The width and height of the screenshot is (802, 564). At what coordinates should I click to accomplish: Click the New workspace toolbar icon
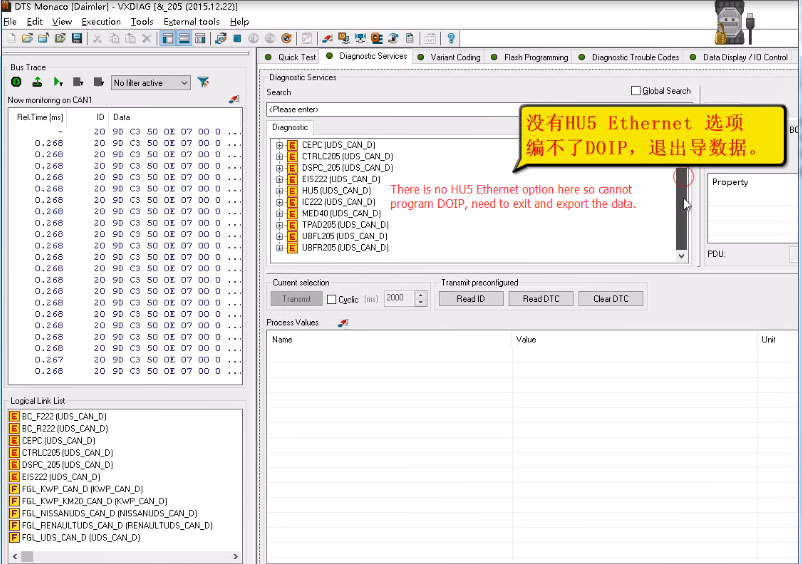(x=11, y=38)
